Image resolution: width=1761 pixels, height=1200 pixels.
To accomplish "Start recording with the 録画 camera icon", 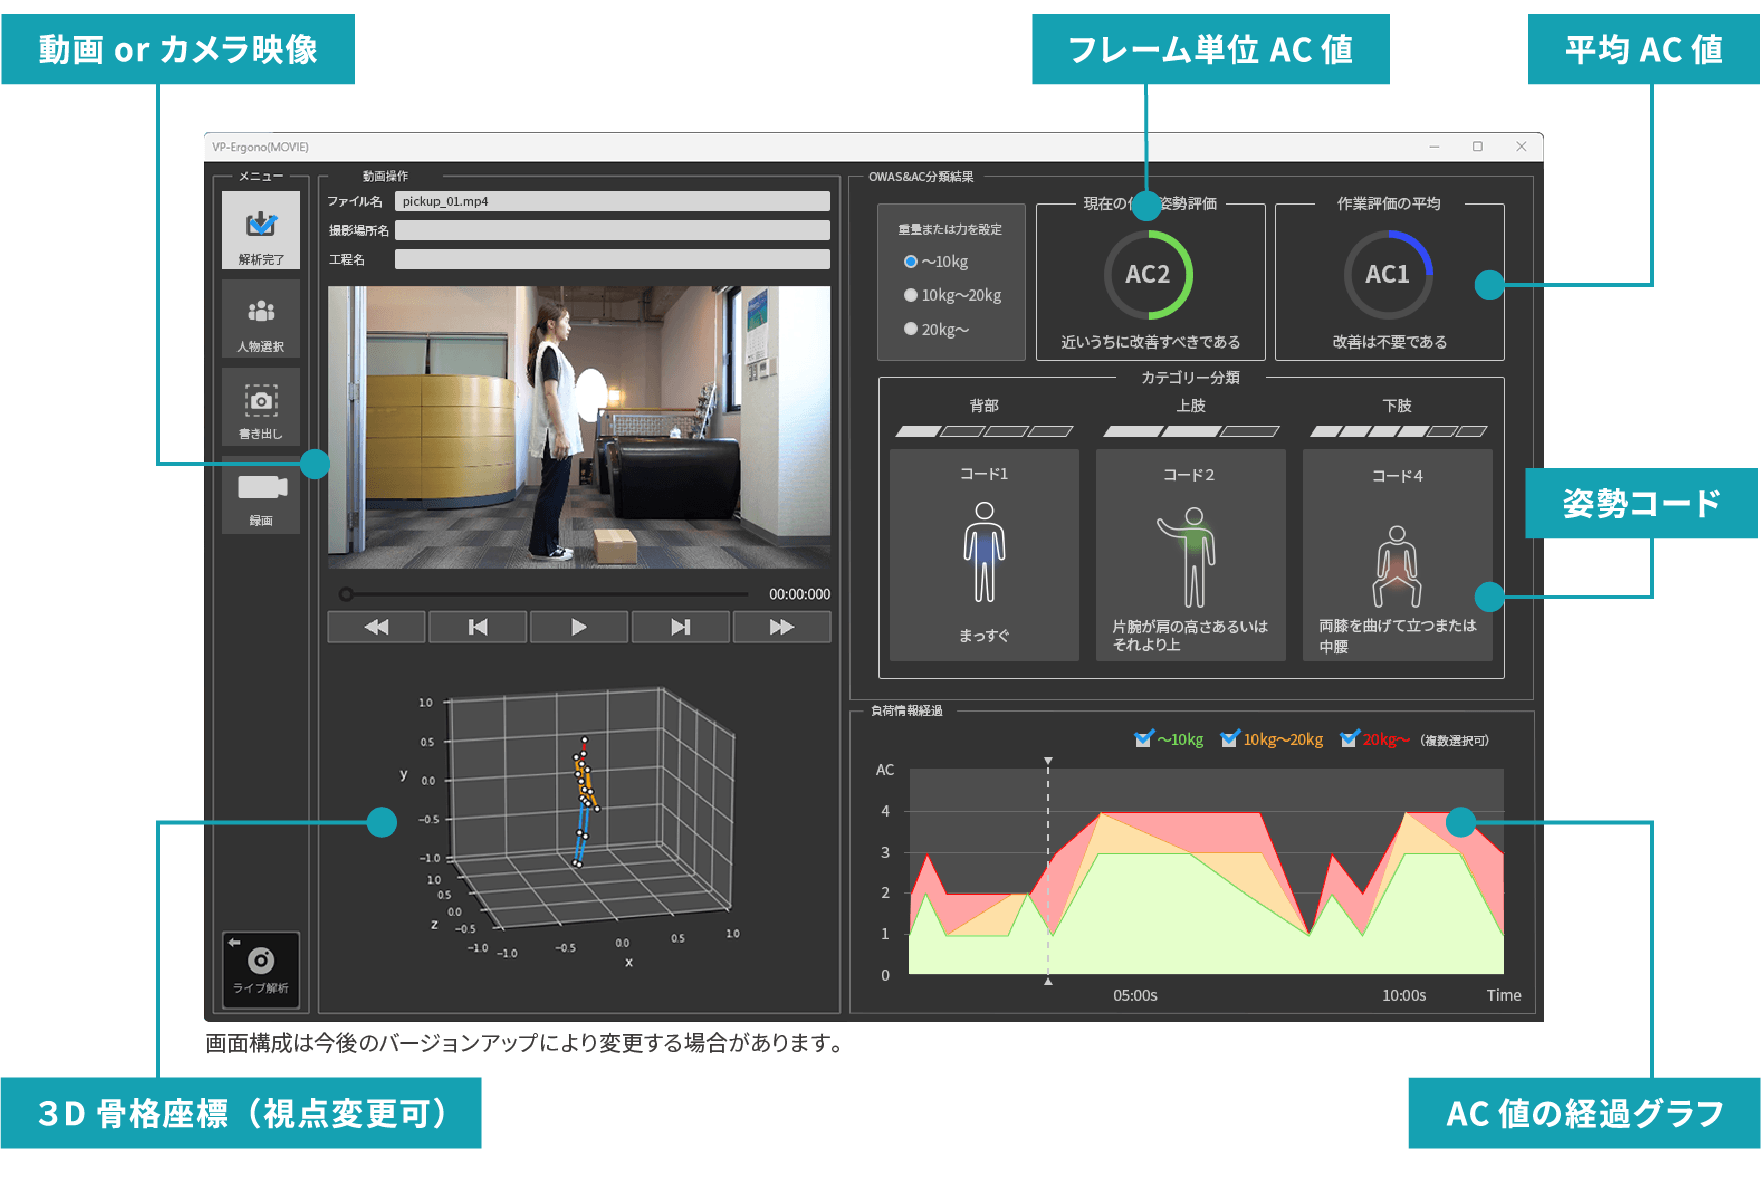I will click(x=261, y=494).
